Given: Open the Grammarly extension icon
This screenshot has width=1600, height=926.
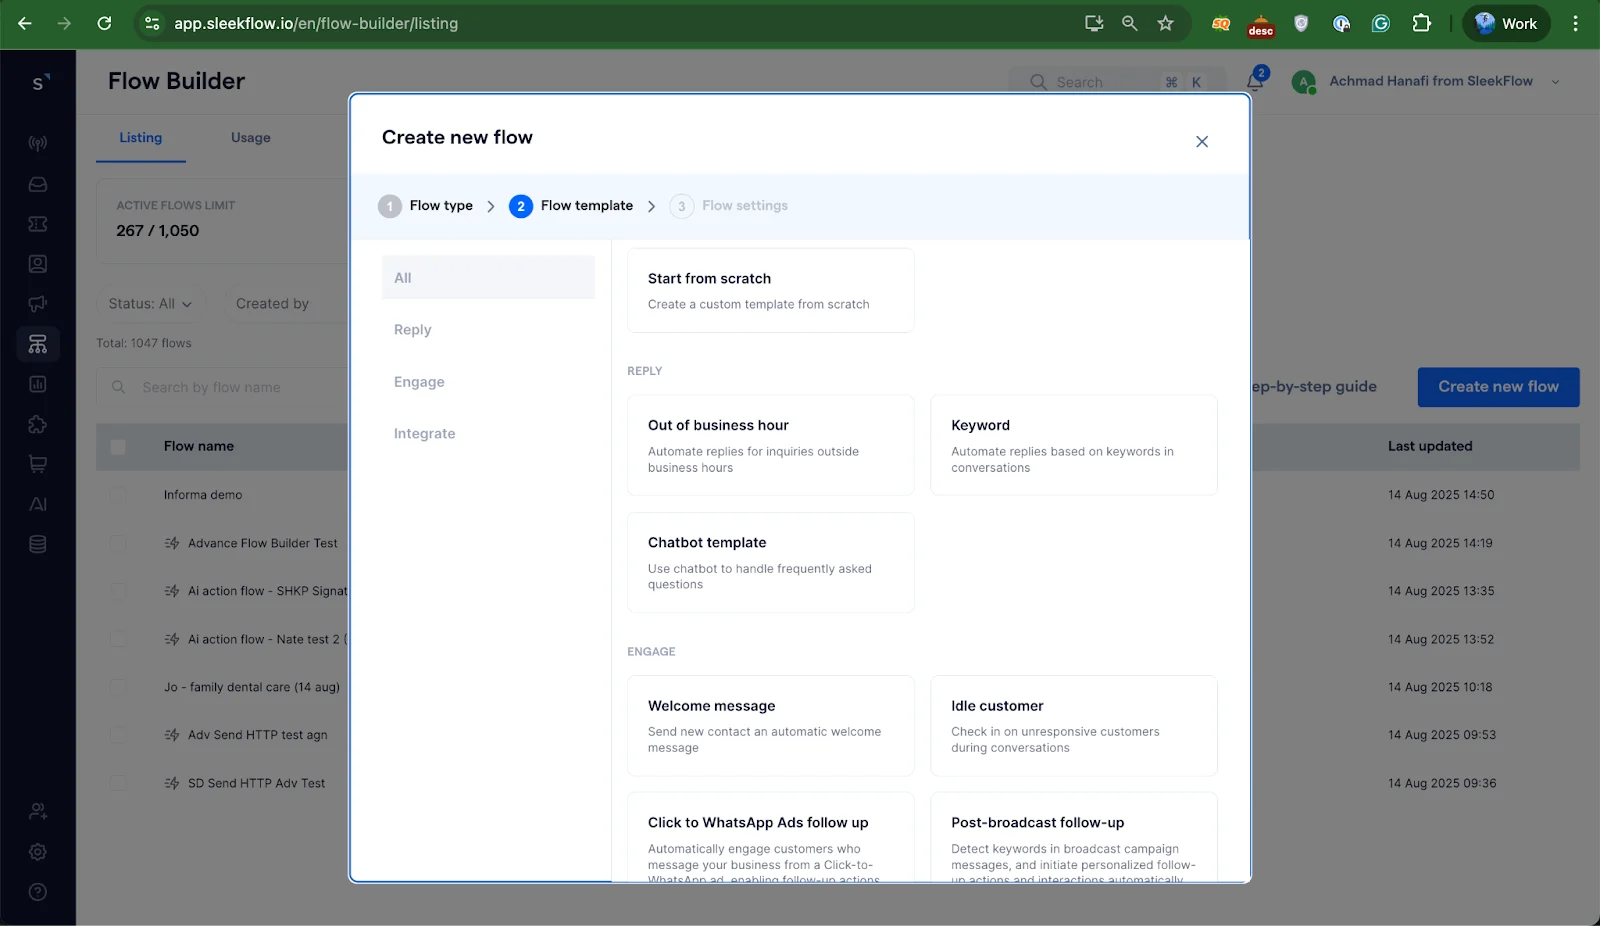Looking at the screenshot, I should [x=1381, y=23].
